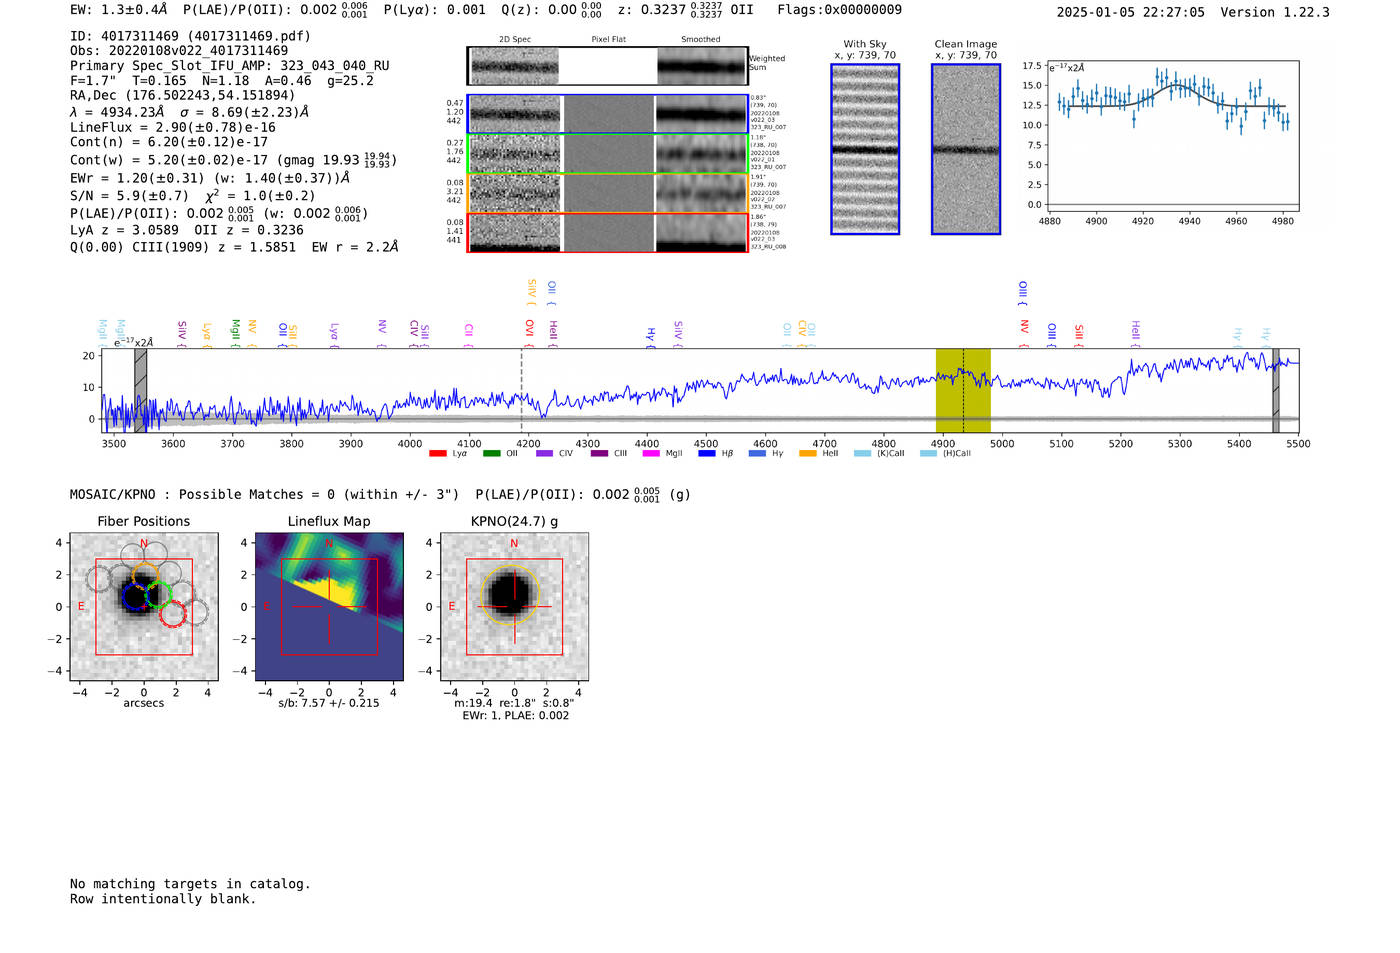The width and height of the screenshot is (1400, 953).
Task: Click the Clean Image cutout
Action: pos(965,149)
